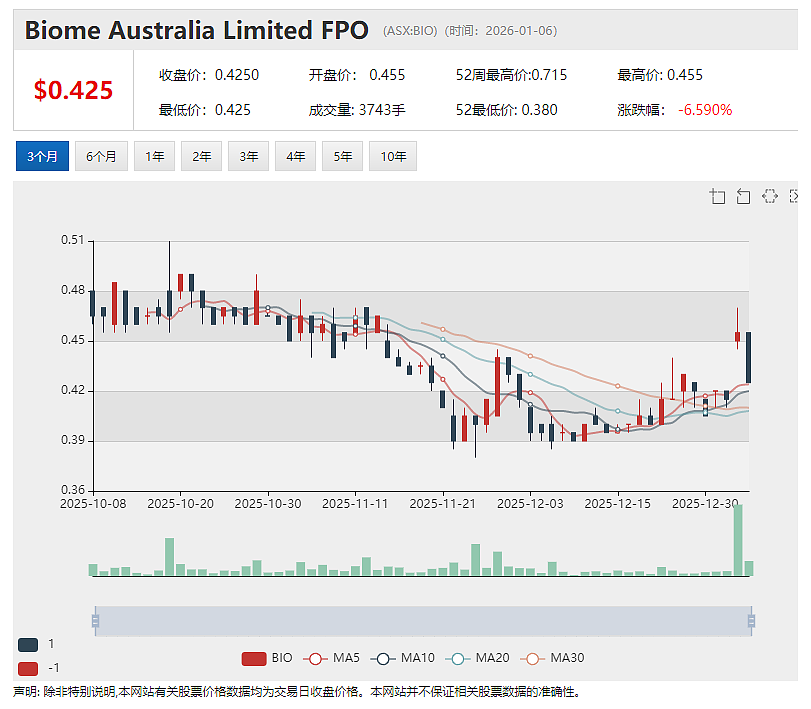
Task: Click the 0.42 y-axis label
Action: point(72,390)
